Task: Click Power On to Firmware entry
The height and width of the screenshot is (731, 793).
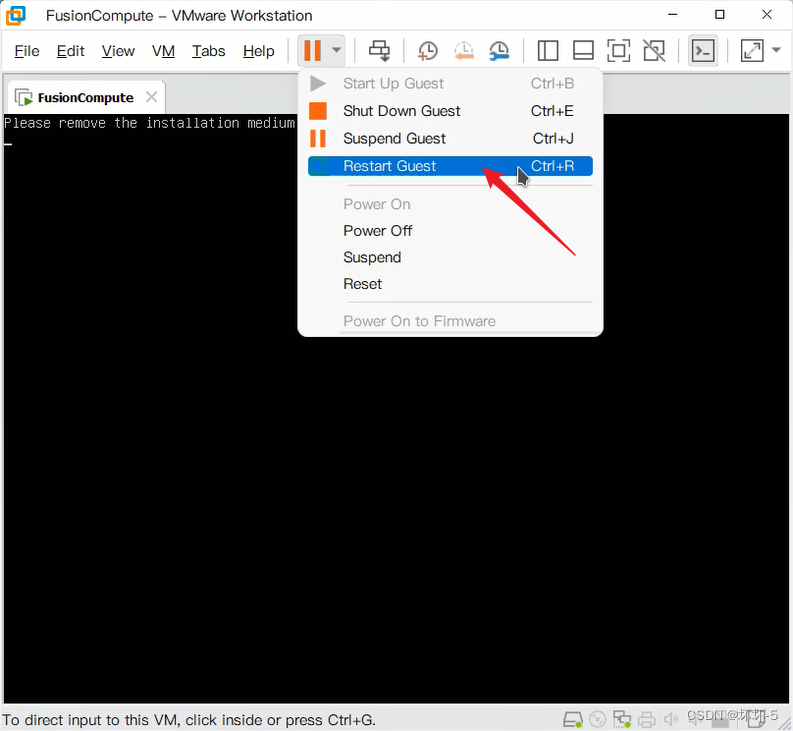Action: (450, 321)
